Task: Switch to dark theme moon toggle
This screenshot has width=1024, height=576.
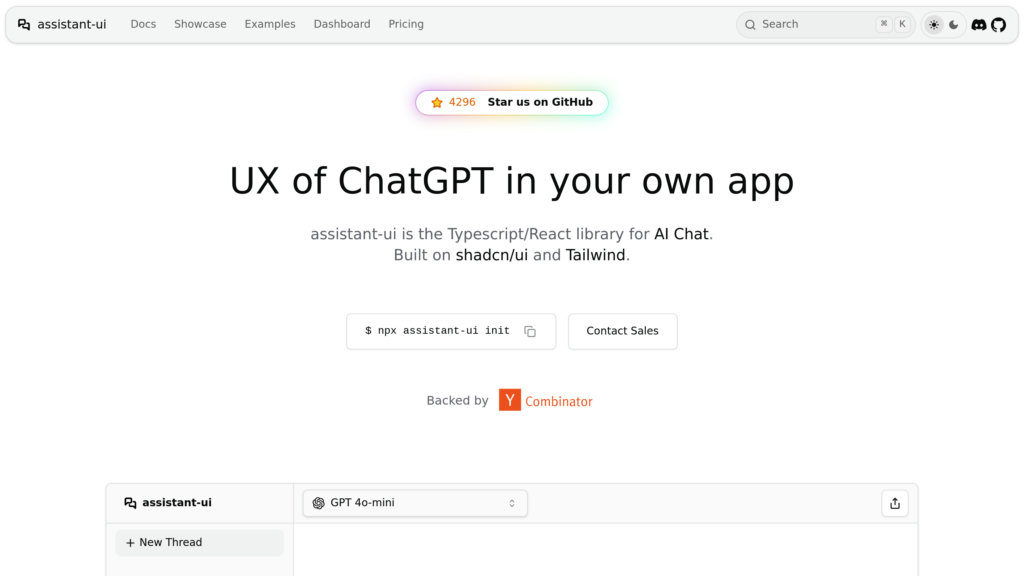Action: click(954, 25)
